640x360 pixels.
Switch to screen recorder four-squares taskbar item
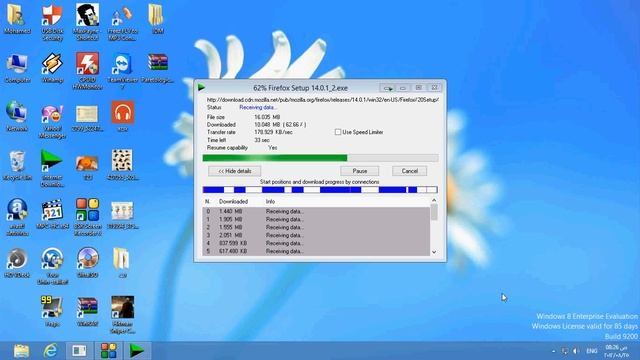[109, 351]
